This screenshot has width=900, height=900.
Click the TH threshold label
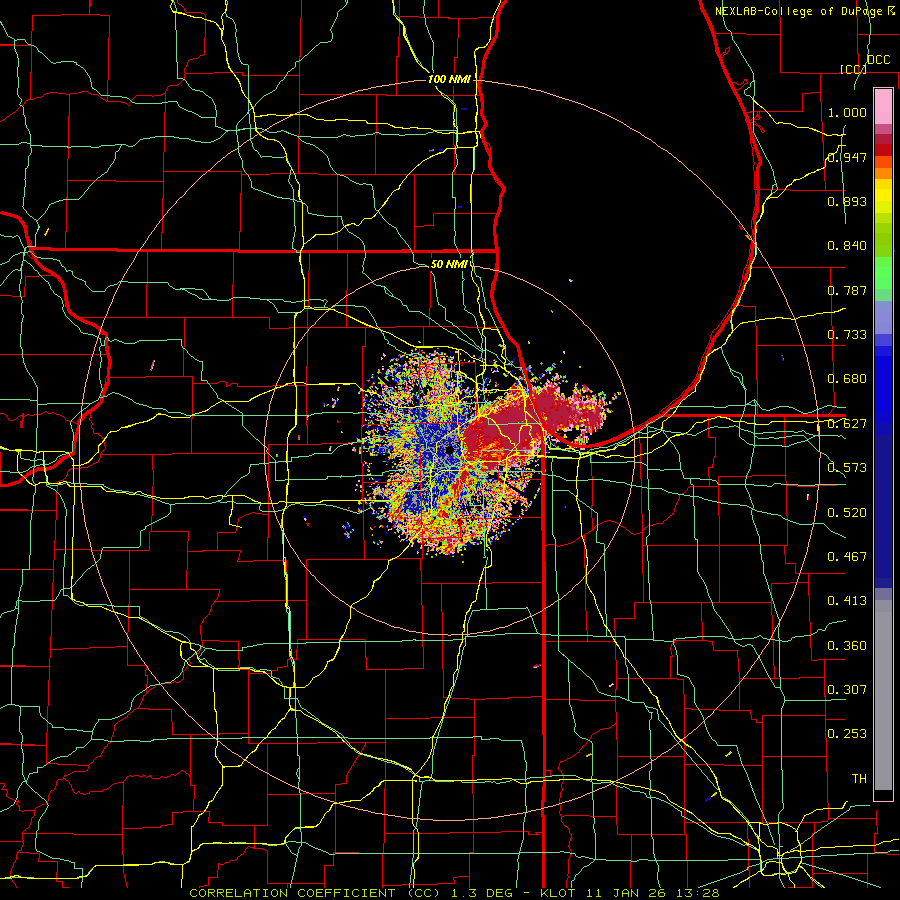tap(859, 779)
